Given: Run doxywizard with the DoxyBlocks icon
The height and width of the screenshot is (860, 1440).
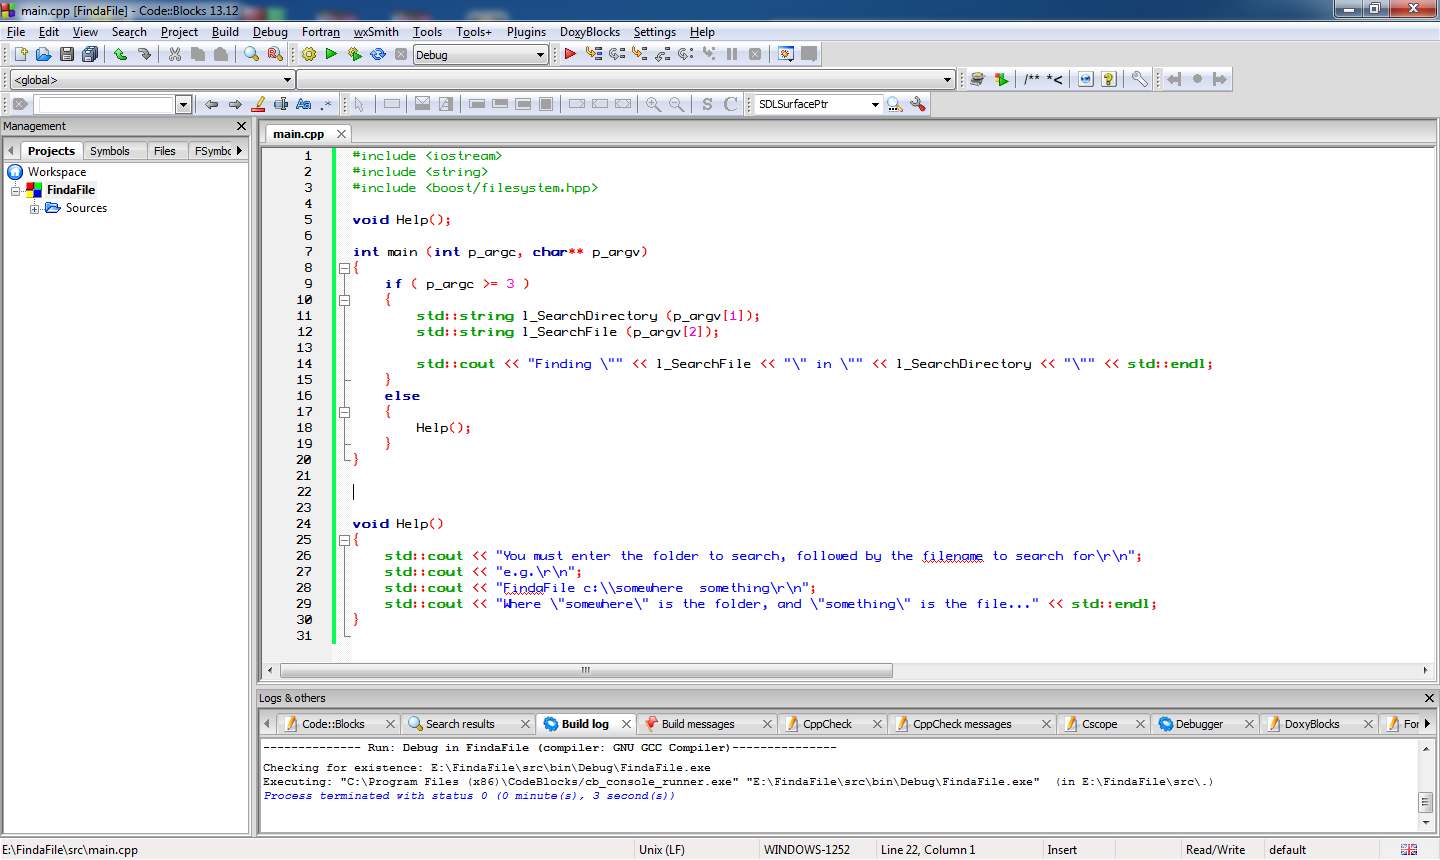Looking at the screenshot, I should (977, 79).
